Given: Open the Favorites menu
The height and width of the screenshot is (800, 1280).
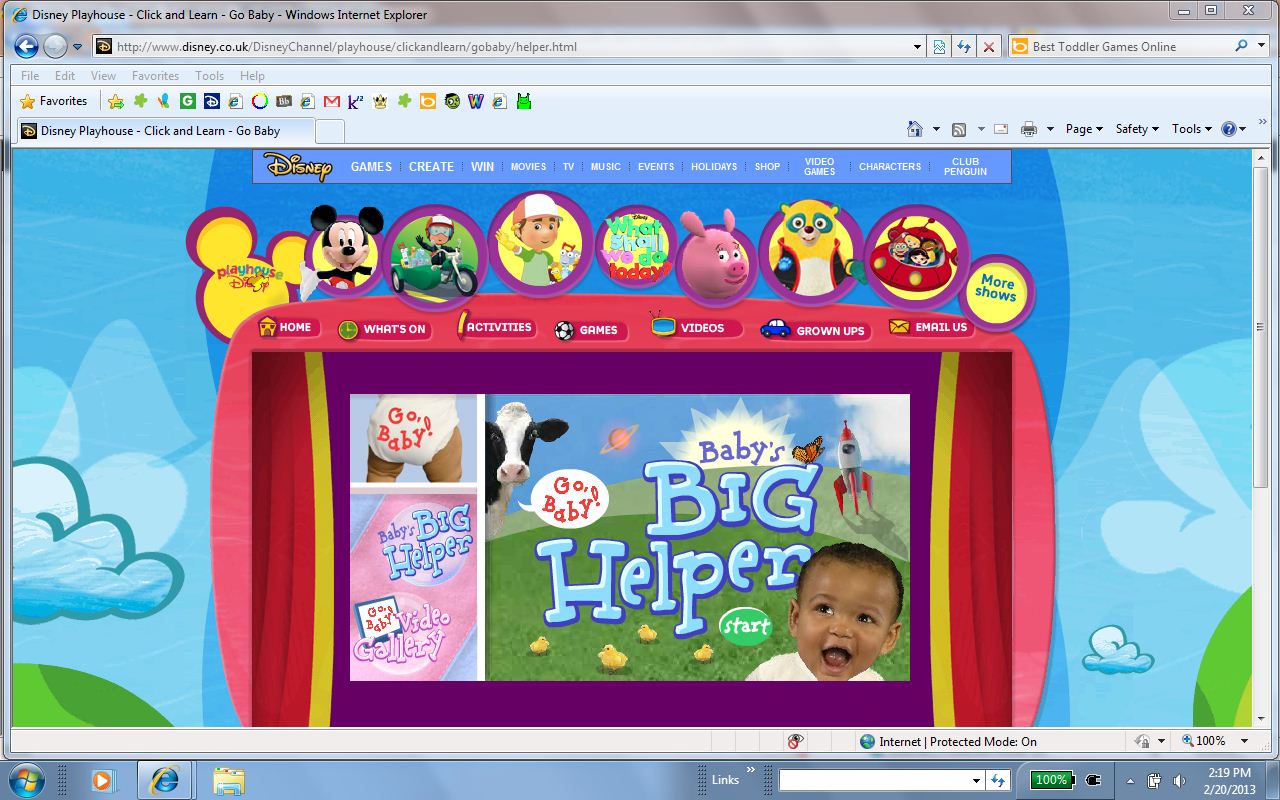Looking at the screenshot, I should 155,75.
